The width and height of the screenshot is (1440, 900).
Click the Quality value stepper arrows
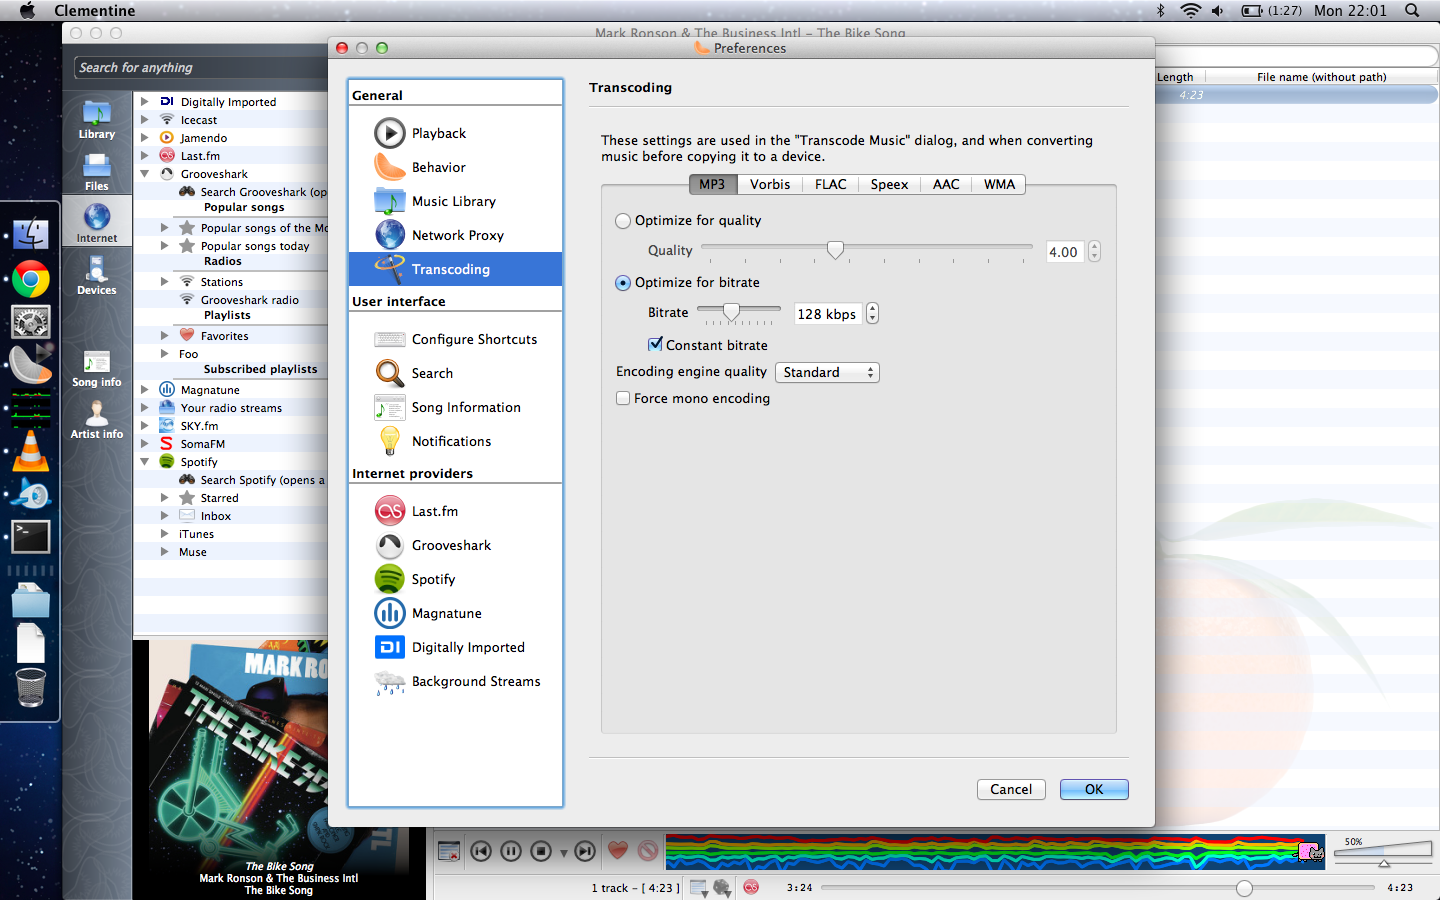click(1094, 251)
